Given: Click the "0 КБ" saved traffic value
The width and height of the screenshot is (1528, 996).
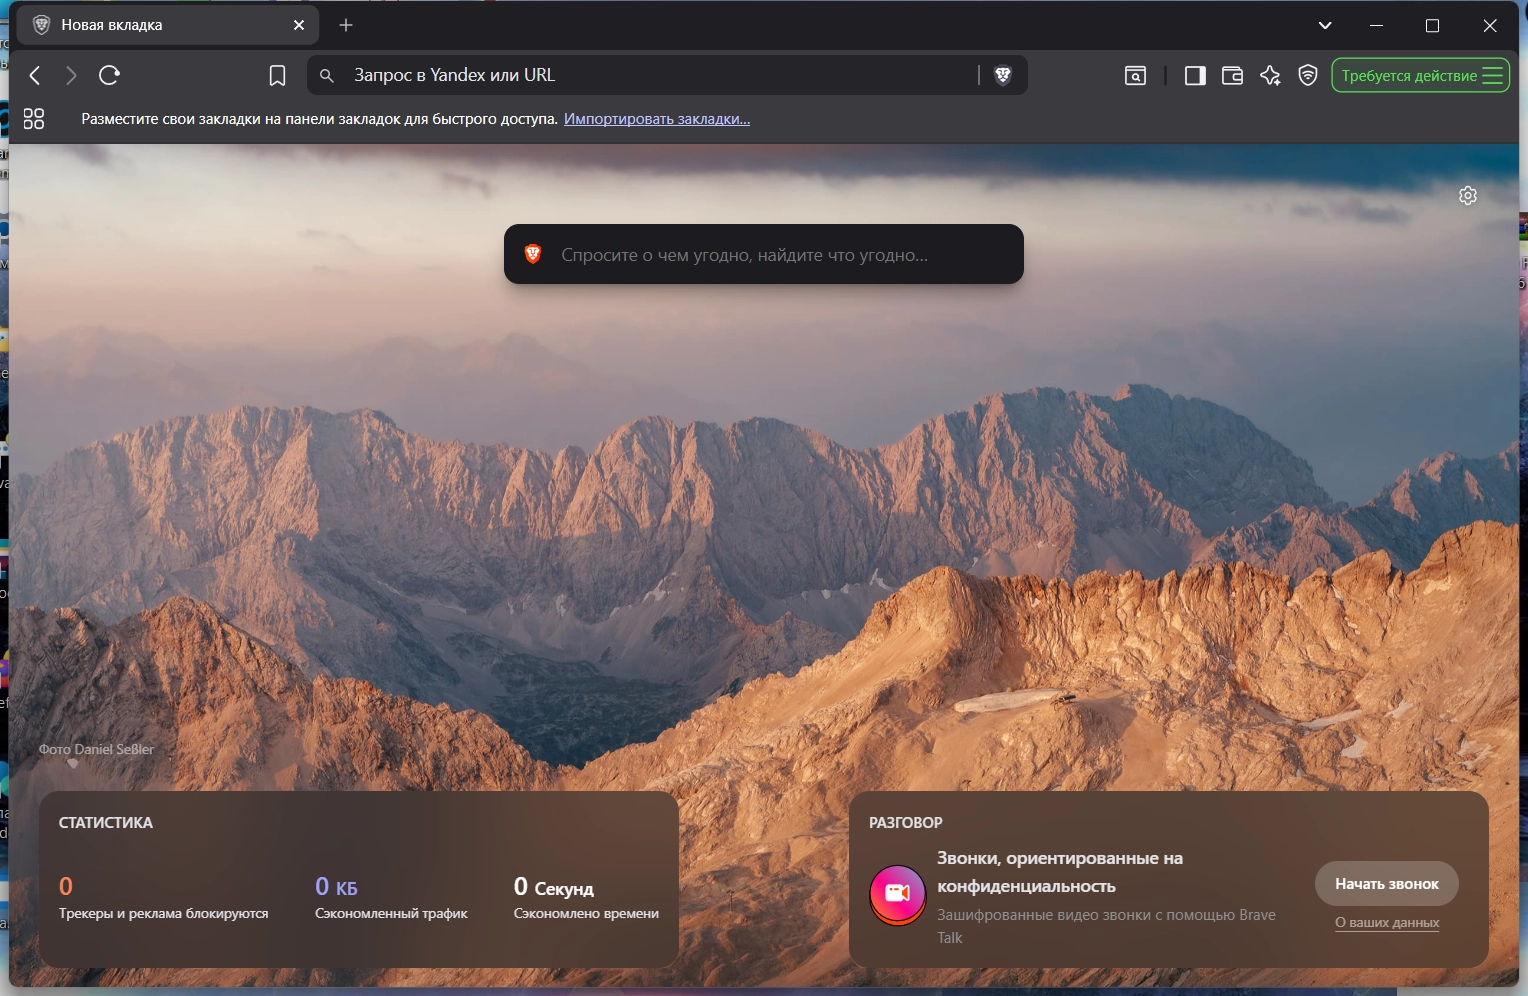Looking at the screenshot, I should (x=336, y=887).
